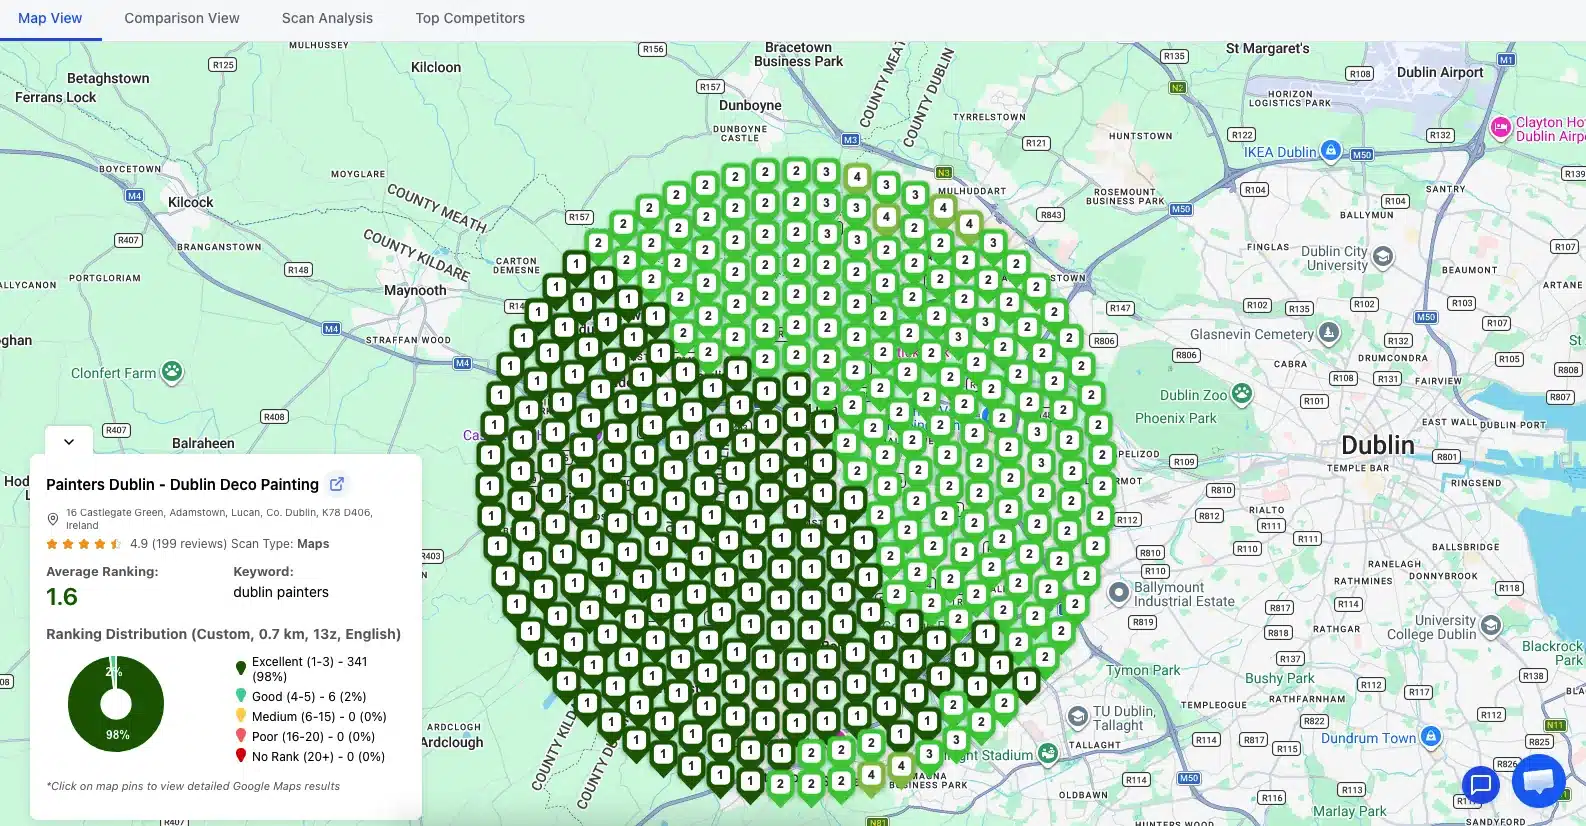Click the location pin icon beside the Castlegate Green address
The height and width of the screenshot is (826, 1586).
click(x=53, y=519)
